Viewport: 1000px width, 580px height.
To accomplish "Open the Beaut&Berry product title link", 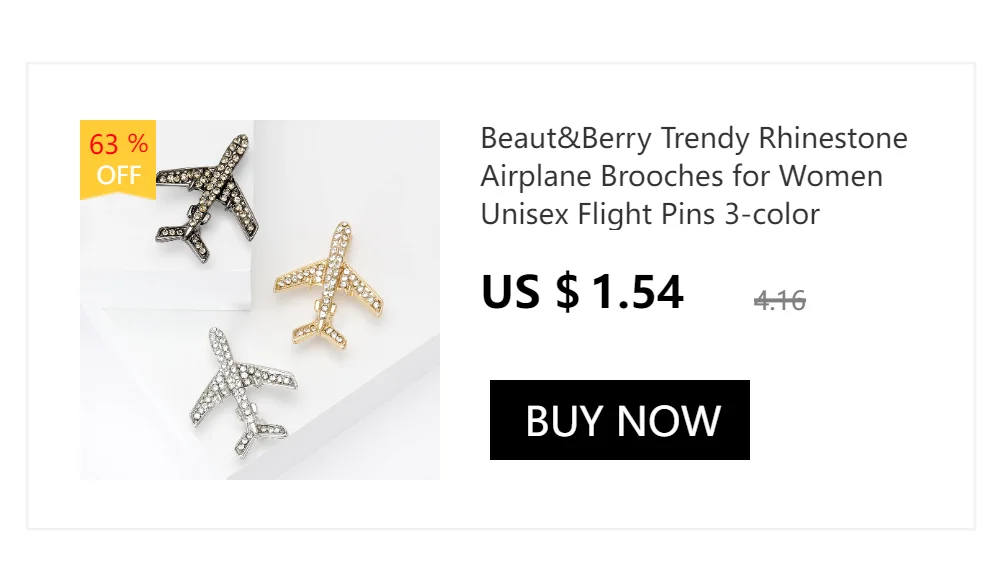I will (x=694, y=175).
